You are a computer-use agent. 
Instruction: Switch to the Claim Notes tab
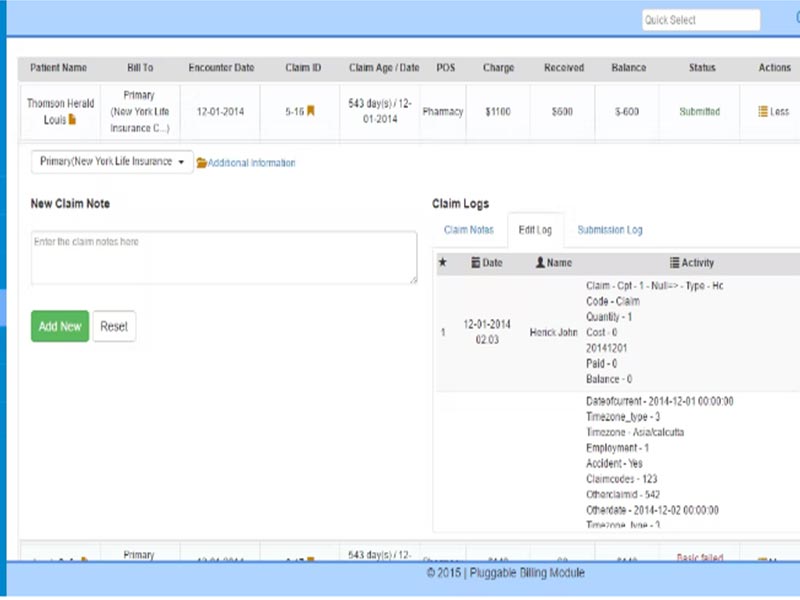(x=469, y=230)
